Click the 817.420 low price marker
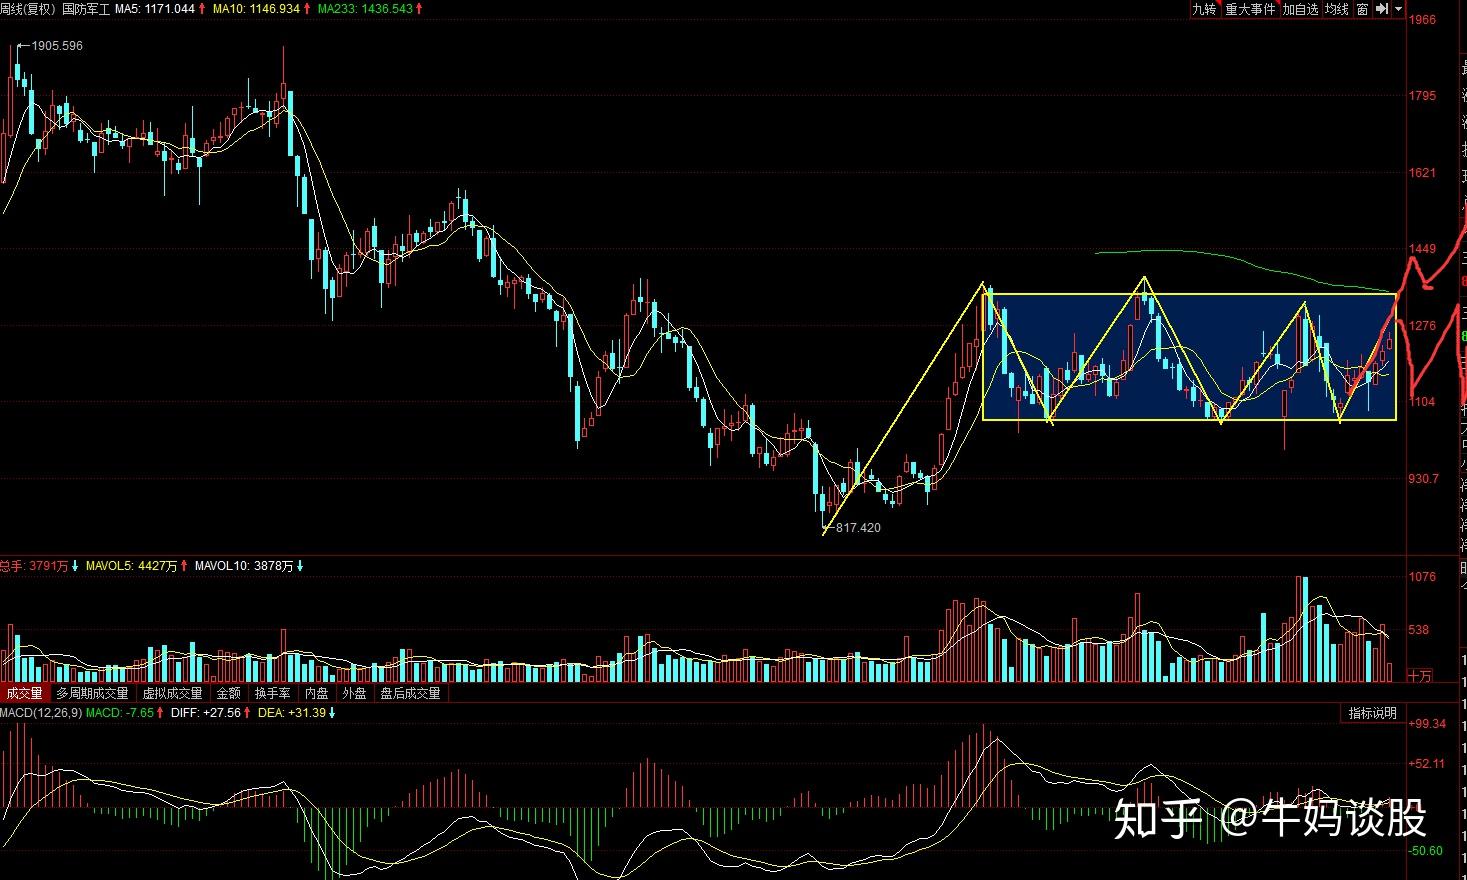 tap(858, 527)
